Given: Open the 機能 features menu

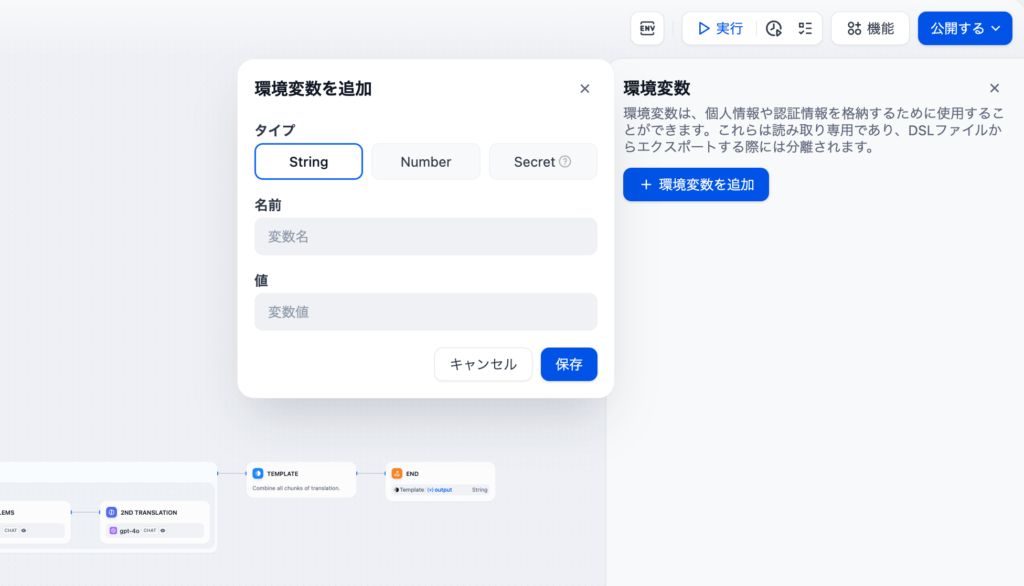Looking at the screenshot, I should pyautogui.click(x=869, y=28).
